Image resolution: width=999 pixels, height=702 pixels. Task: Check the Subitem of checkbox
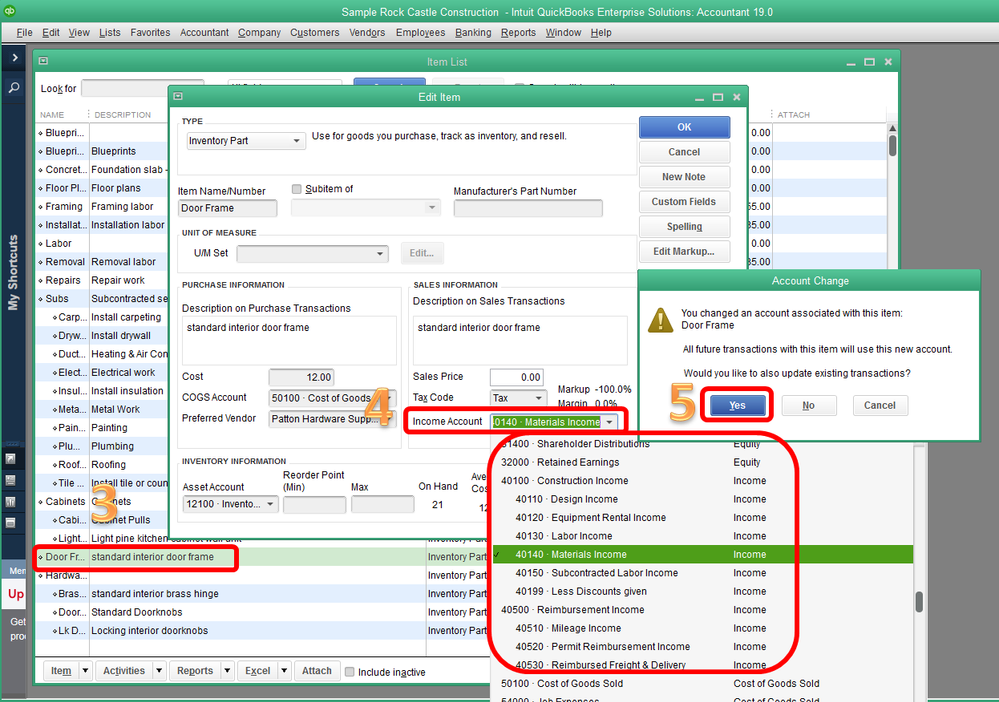[296, 189]
